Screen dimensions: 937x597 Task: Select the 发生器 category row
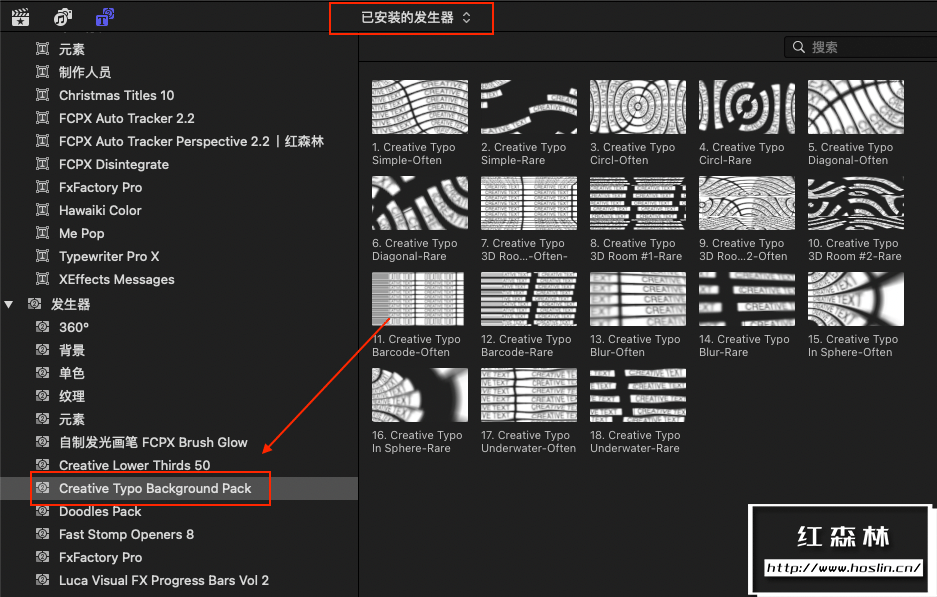(x=179, y=304)
